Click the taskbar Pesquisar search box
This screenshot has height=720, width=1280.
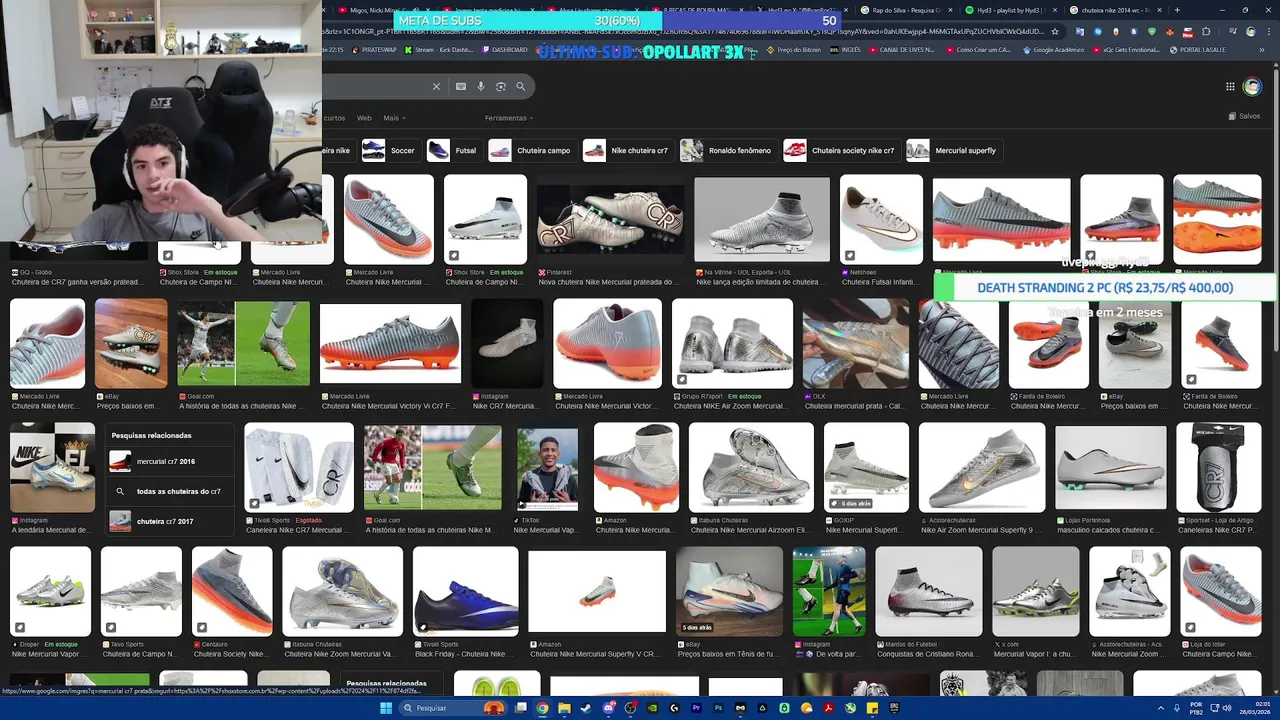(x=454, y=708)
